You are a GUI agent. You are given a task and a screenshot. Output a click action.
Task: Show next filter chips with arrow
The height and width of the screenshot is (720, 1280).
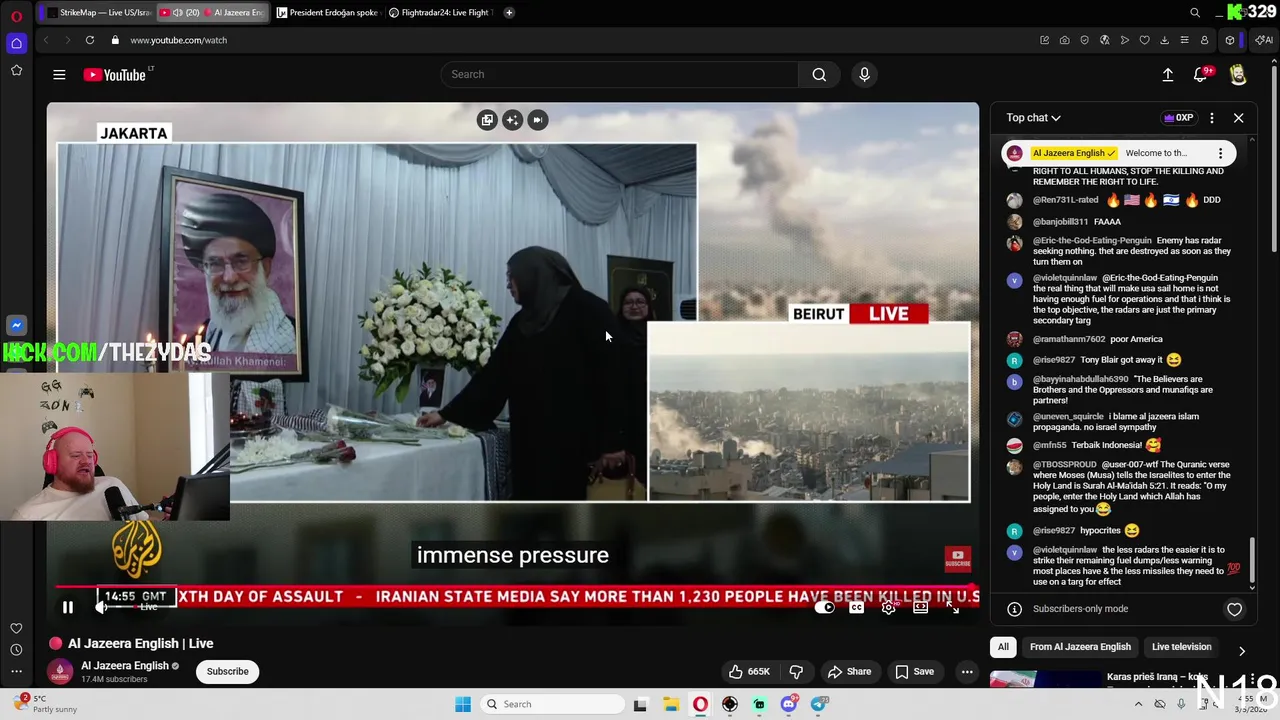click(1242, 650)
